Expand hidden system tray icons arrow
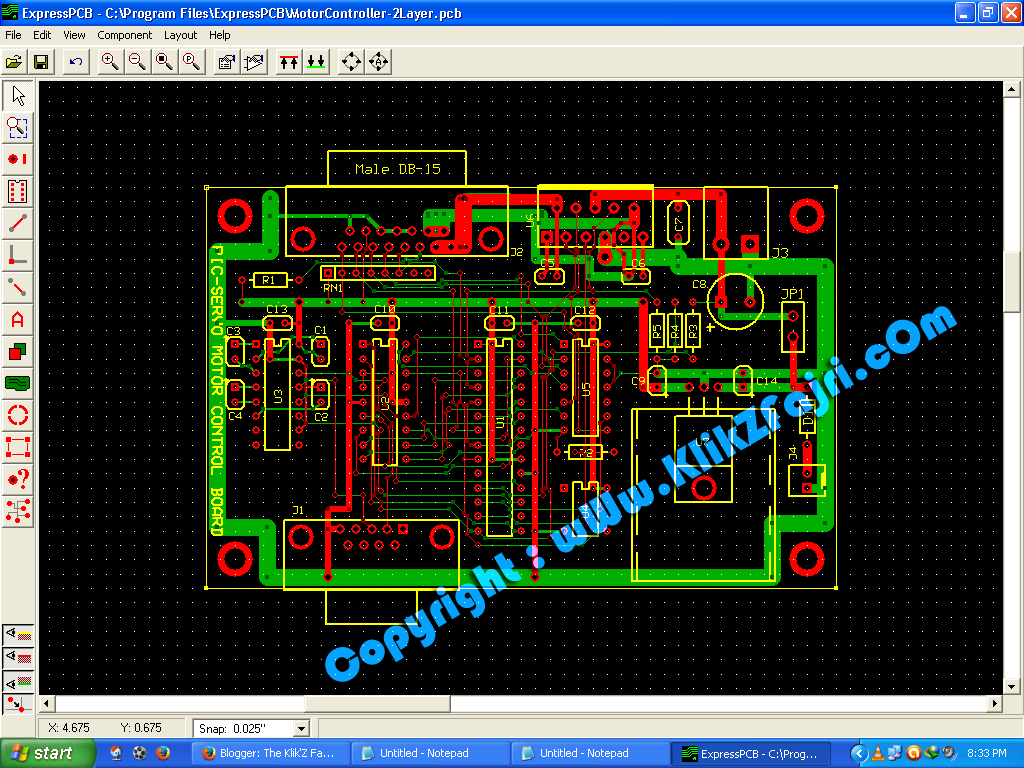Screen dimensions: 1024x768 pyautogui.click(x=859, y=754)
